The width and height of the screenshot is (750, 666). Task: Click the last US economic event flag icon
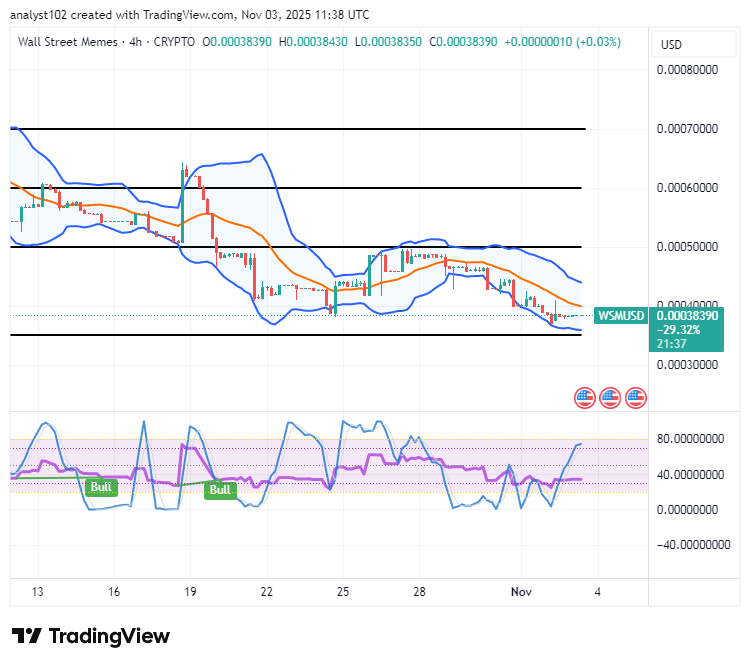636,398
